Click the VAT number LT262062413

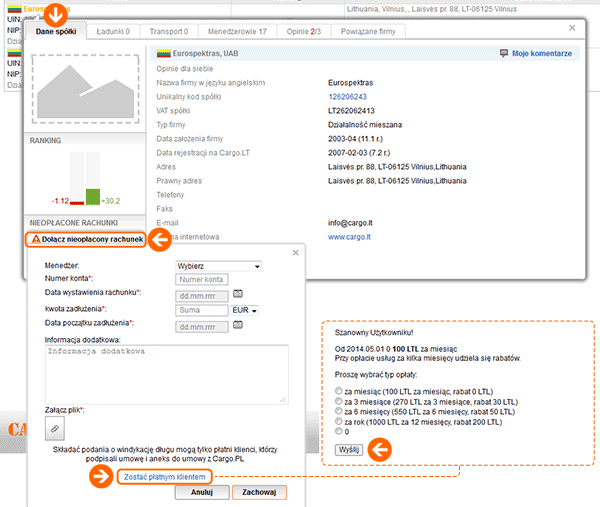tap(351, 111)
